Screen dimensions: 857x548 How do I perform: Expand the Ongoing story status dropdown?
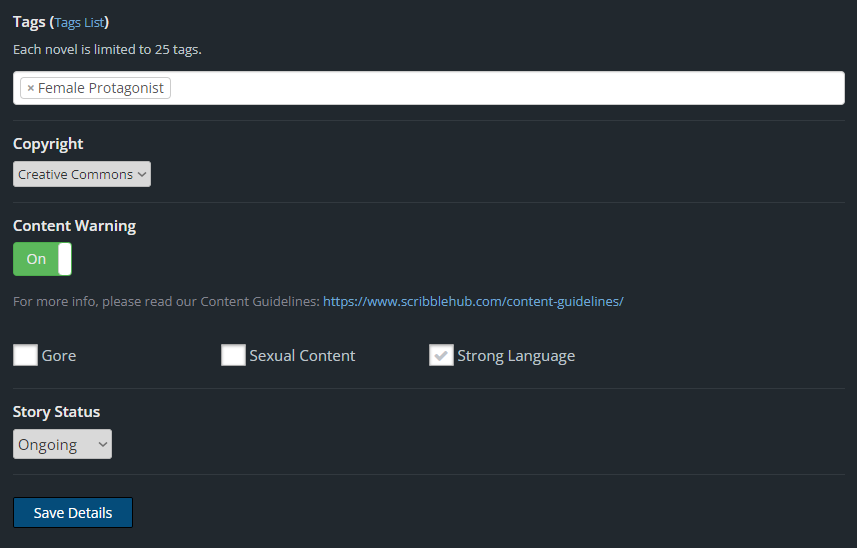pos(62,445)
